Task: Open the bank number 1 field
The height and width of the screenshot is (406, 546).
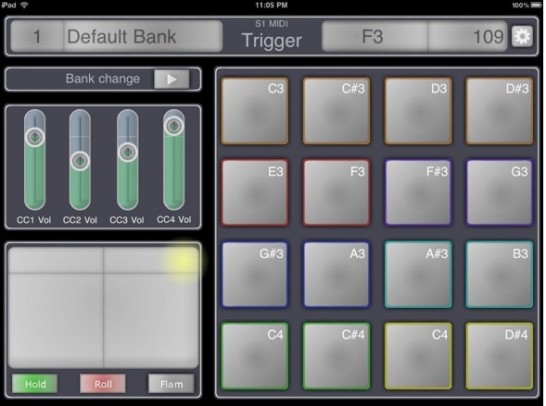Action: (37, 37)
